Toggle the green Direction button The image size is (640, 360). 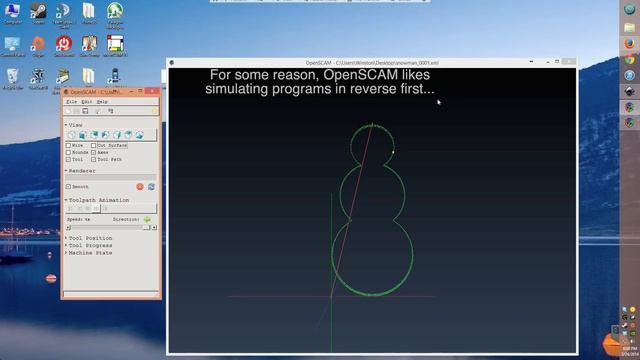click(x=147, y=219)
